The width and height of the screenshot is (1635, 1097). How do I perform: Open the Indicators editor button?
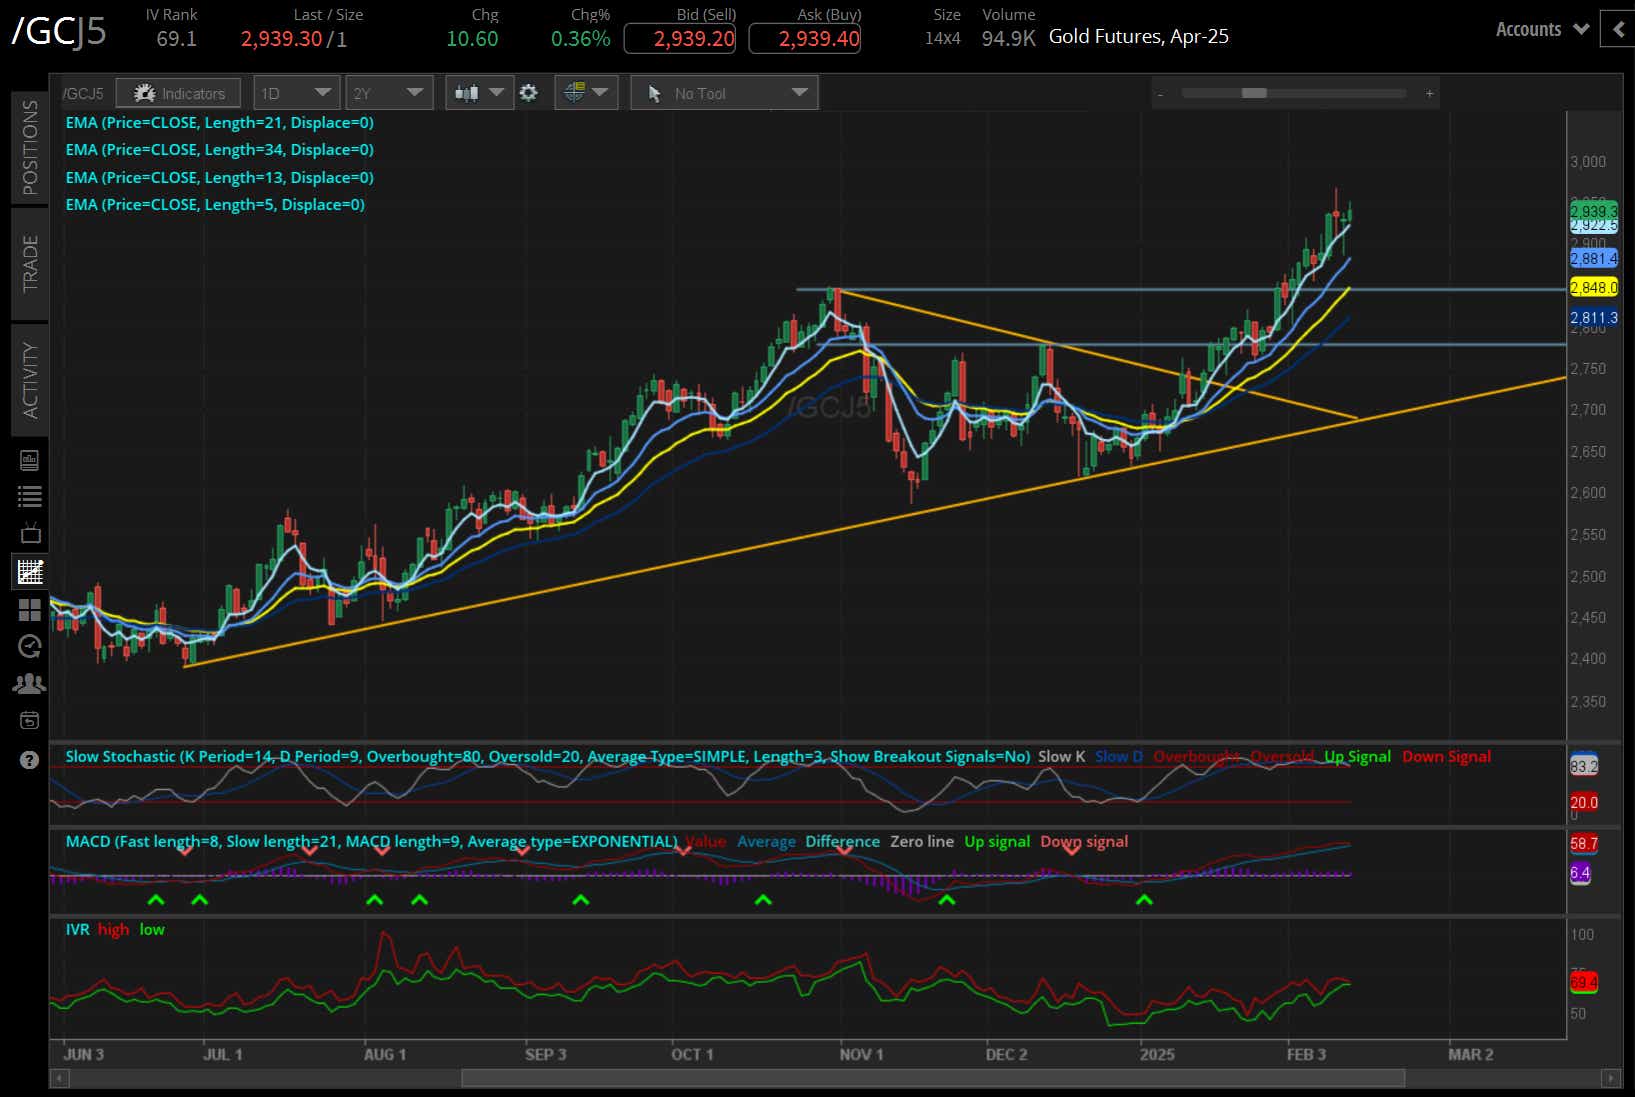click(178, 92)
